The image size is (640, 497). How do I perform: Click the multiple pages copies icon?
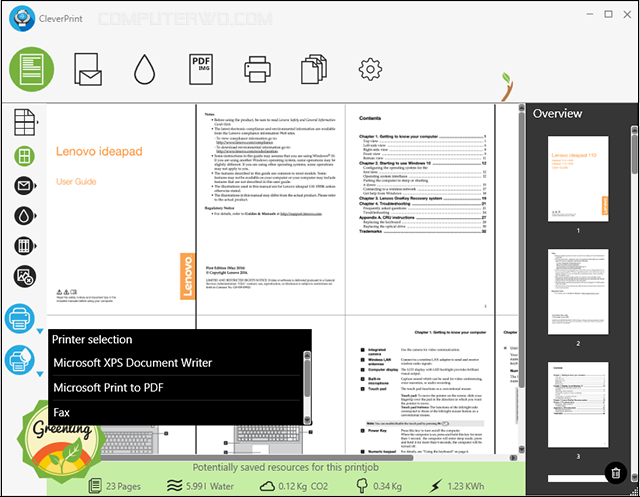point(313,69)
